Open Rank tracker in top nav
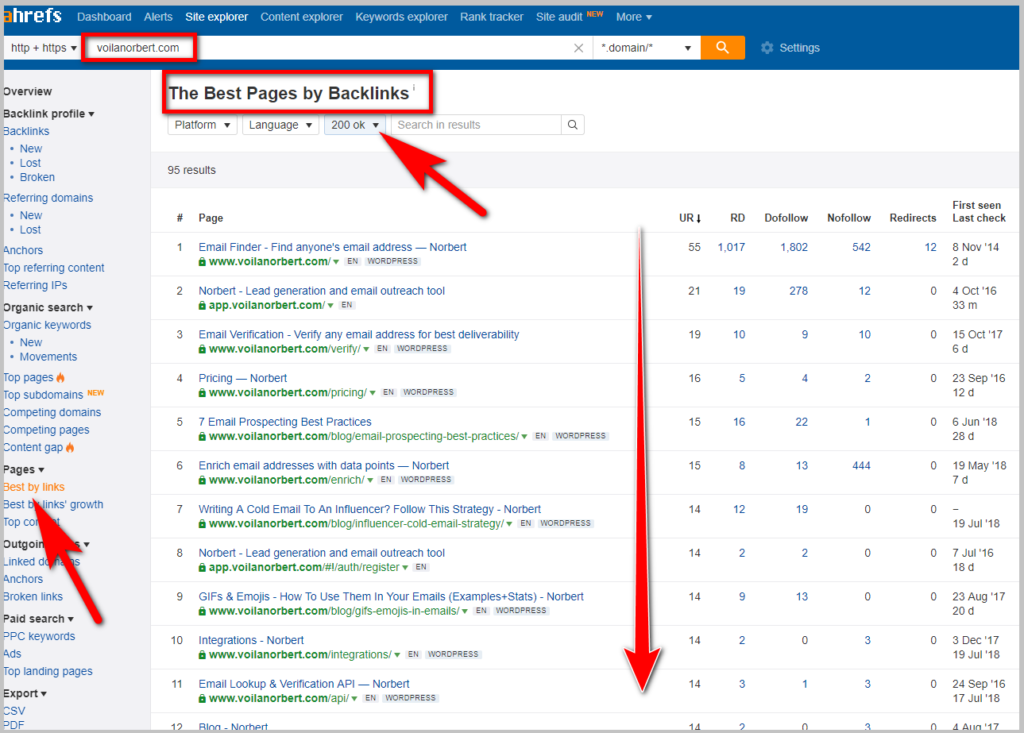Viewport: 1024px width, 733px height. tap(491, 17)
